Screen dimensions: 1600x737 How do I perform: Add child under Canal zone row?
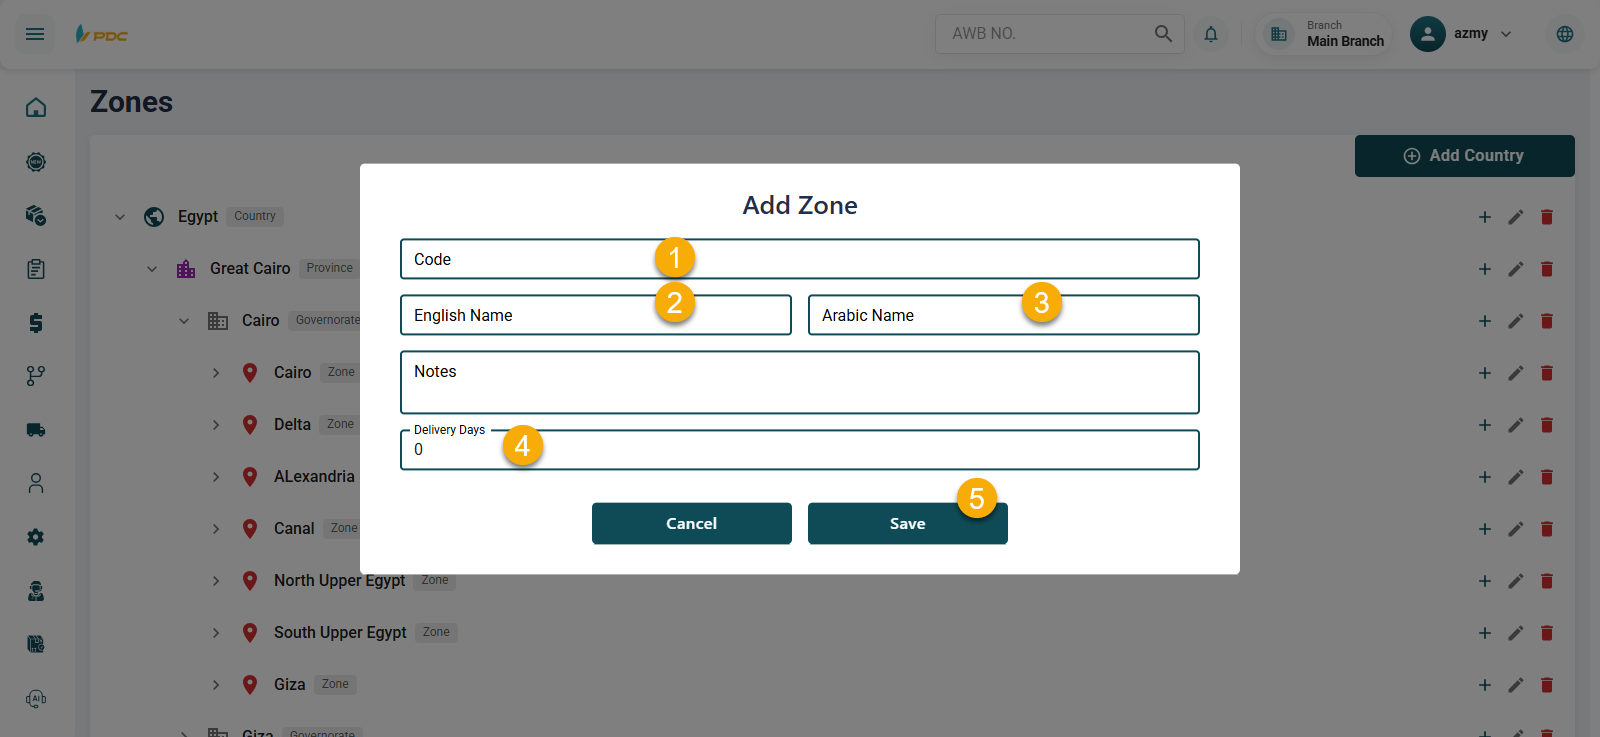[x=1485, y=529]
